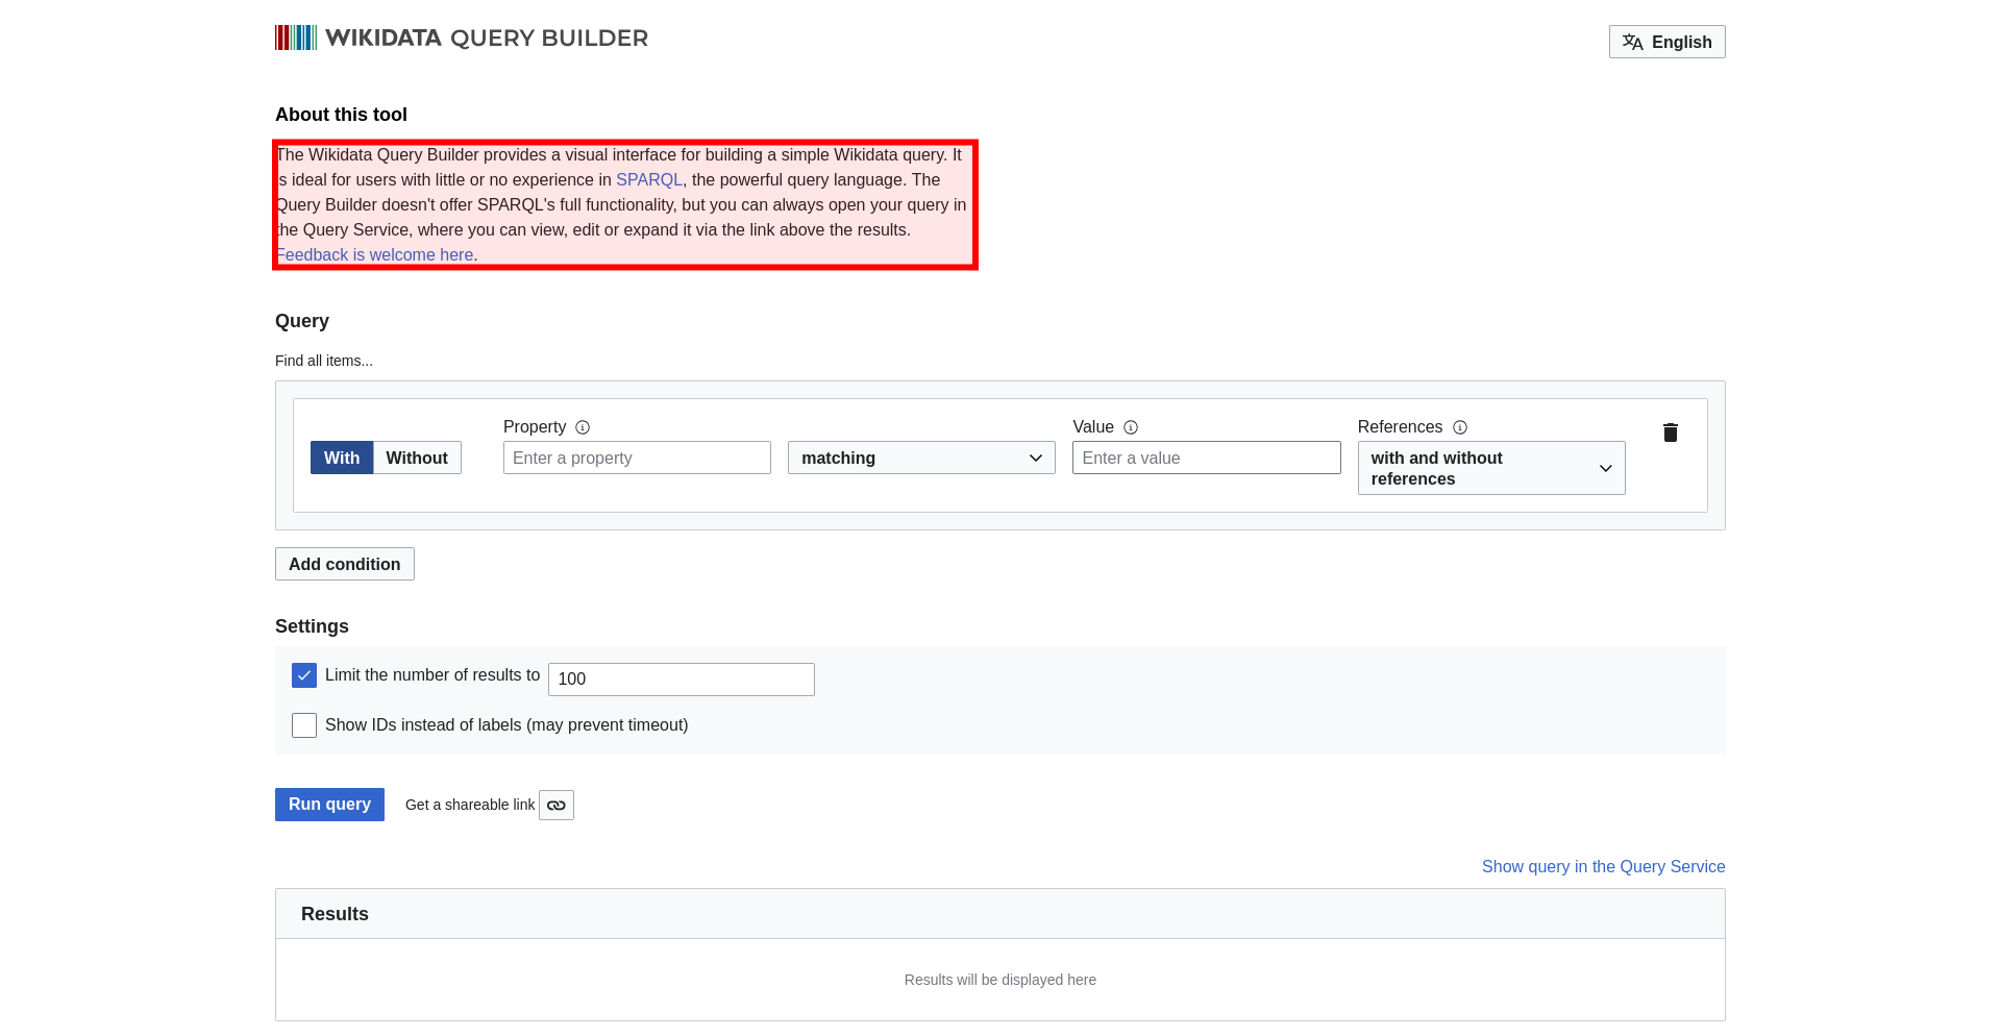Uncheck Limit the number of results
The width and height of the screenshot is (2000, 1036).
(x=304, y=676)
